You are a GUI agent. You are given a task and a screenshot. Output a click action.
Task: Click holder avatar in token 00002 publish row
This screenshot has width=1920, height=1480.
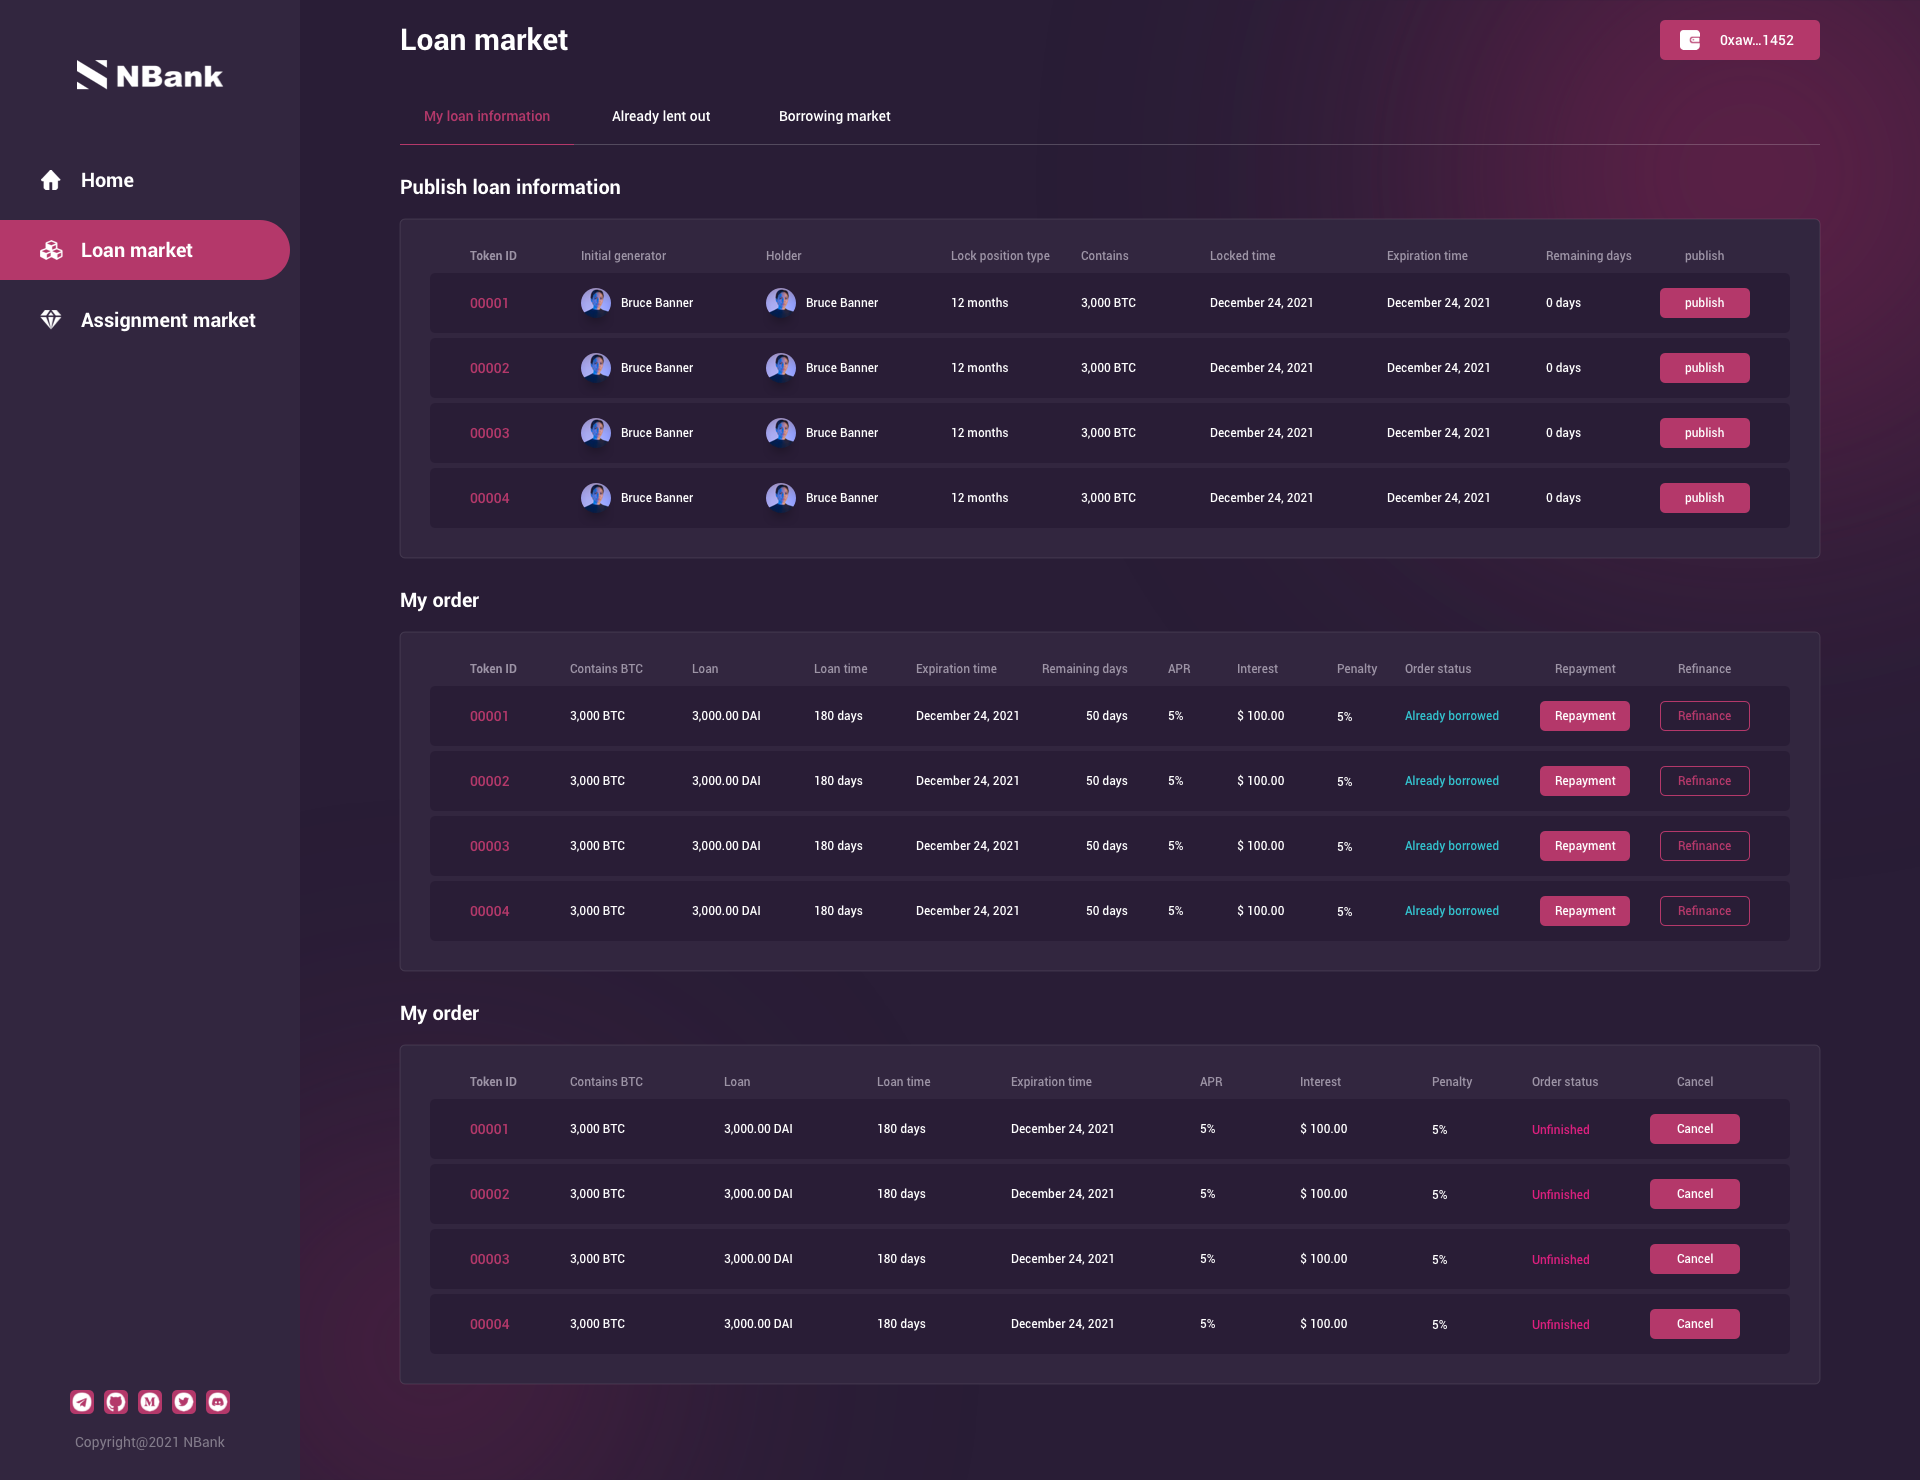coord(780,368)
